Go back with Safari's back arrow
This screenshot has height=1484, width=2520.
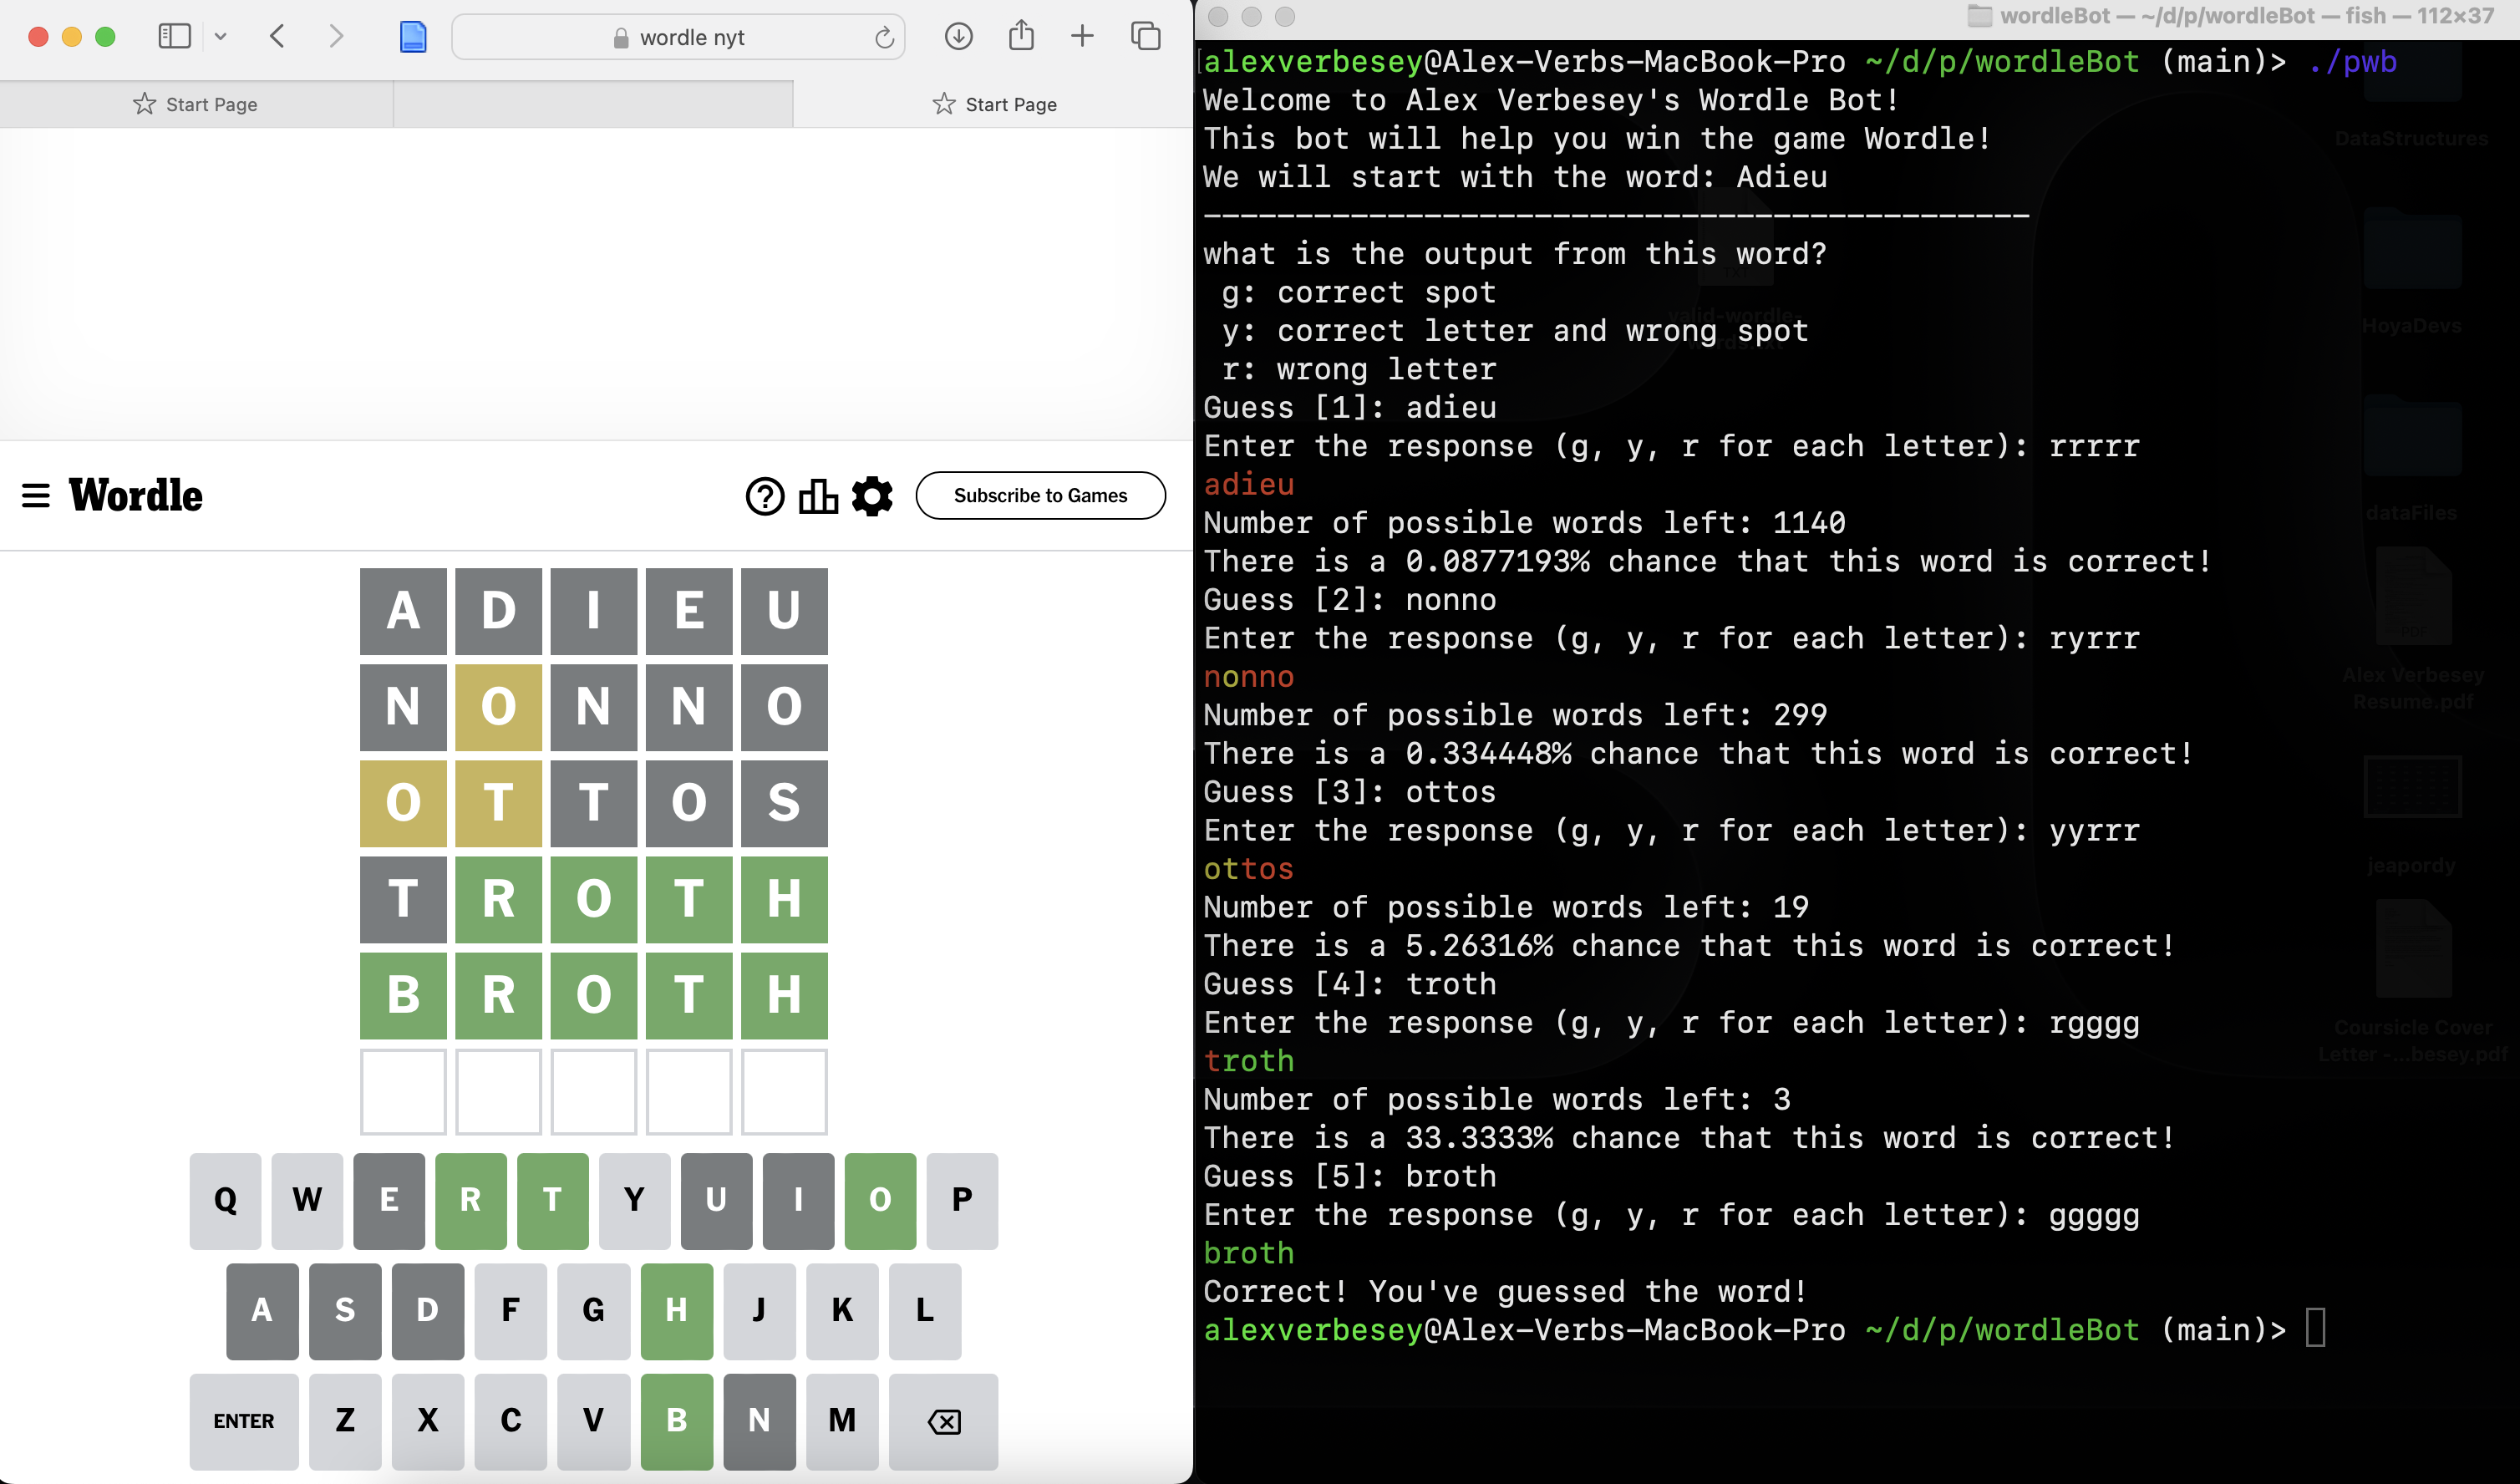tap(278, 37)
